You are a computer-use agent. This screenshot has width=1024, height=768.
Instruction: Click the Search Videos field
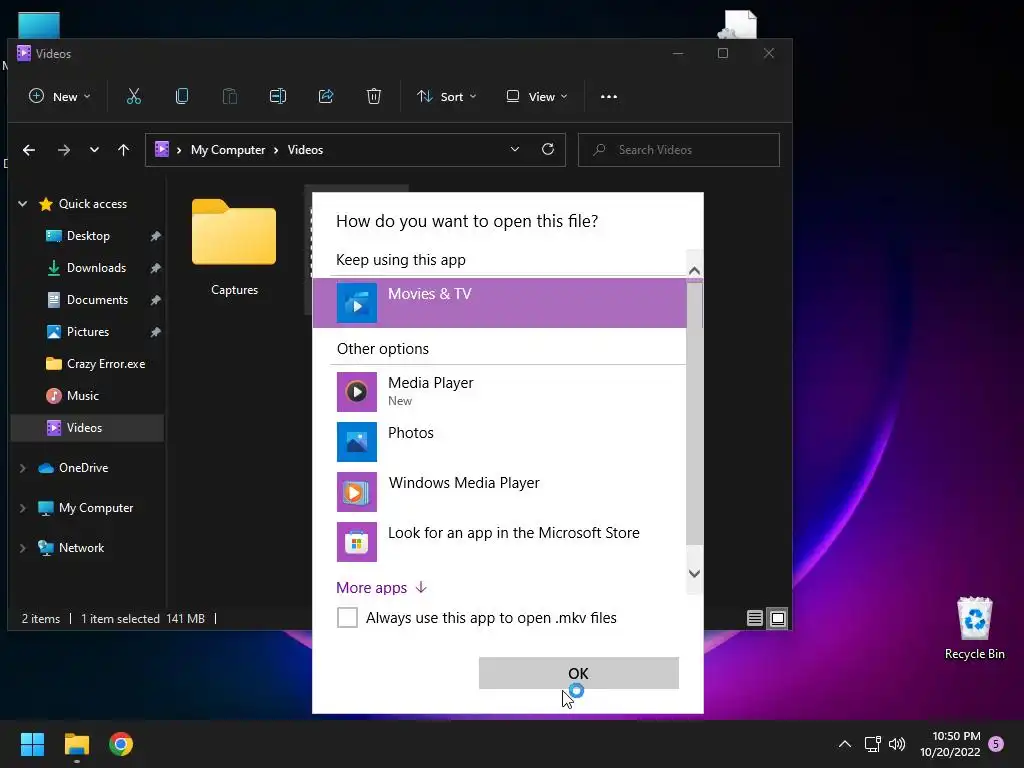click(x=679, y=150)
